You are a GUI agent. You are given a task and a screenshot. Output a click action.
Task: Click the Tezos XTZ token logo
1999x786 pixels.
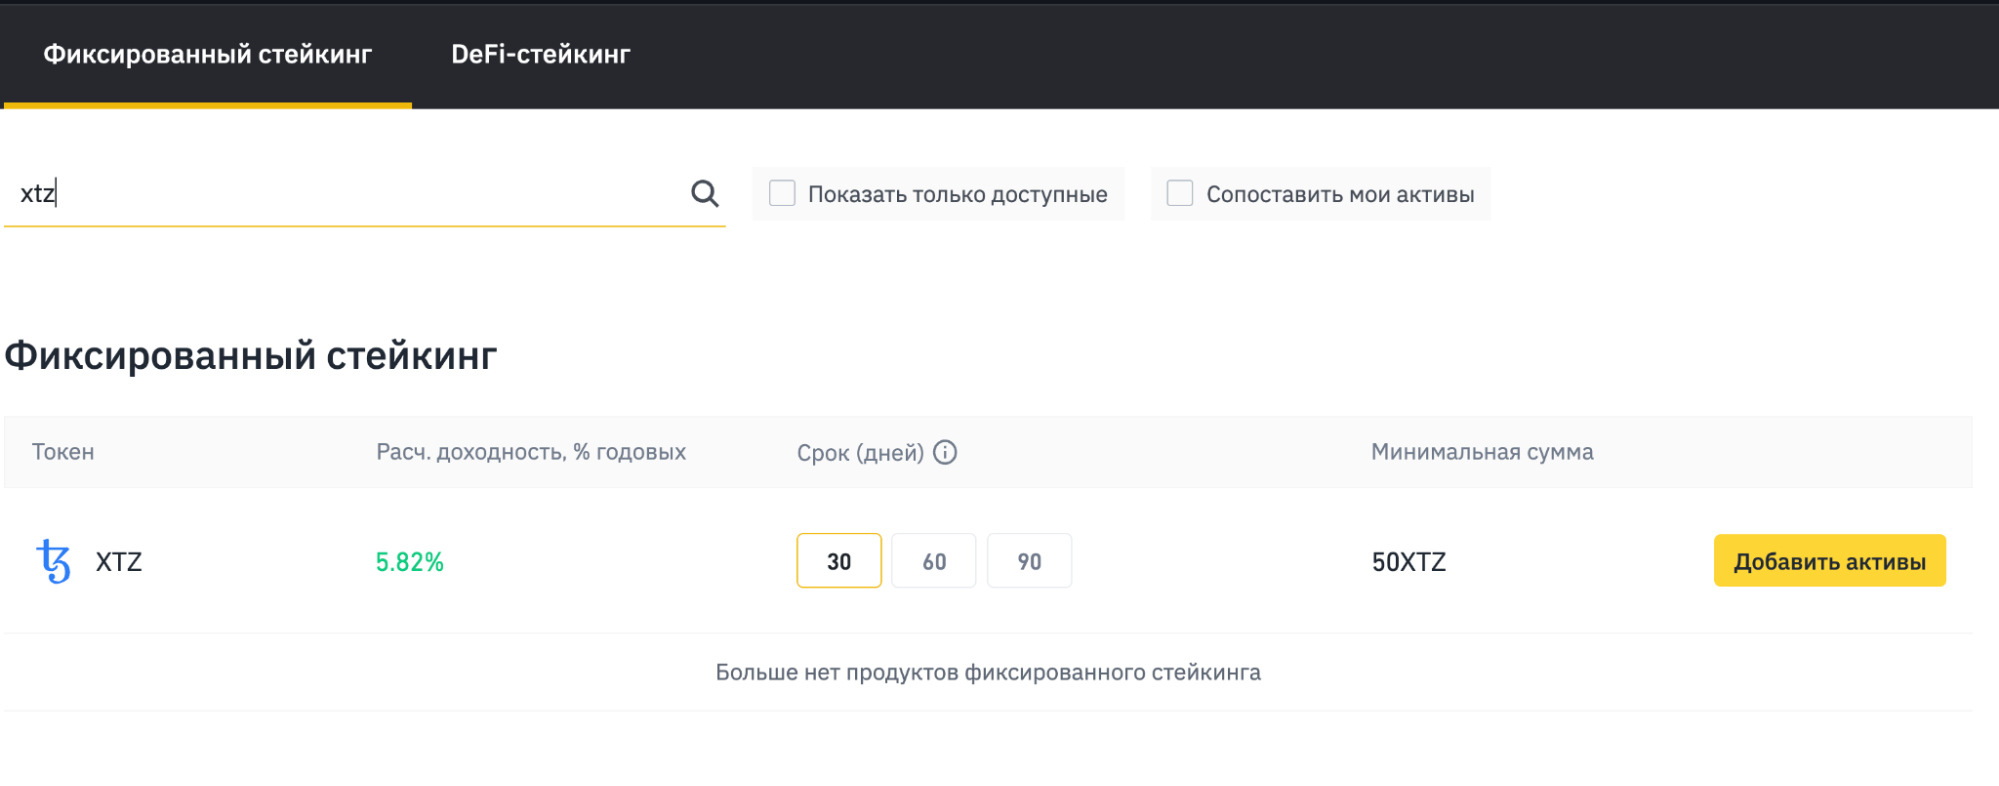(54, 561)
